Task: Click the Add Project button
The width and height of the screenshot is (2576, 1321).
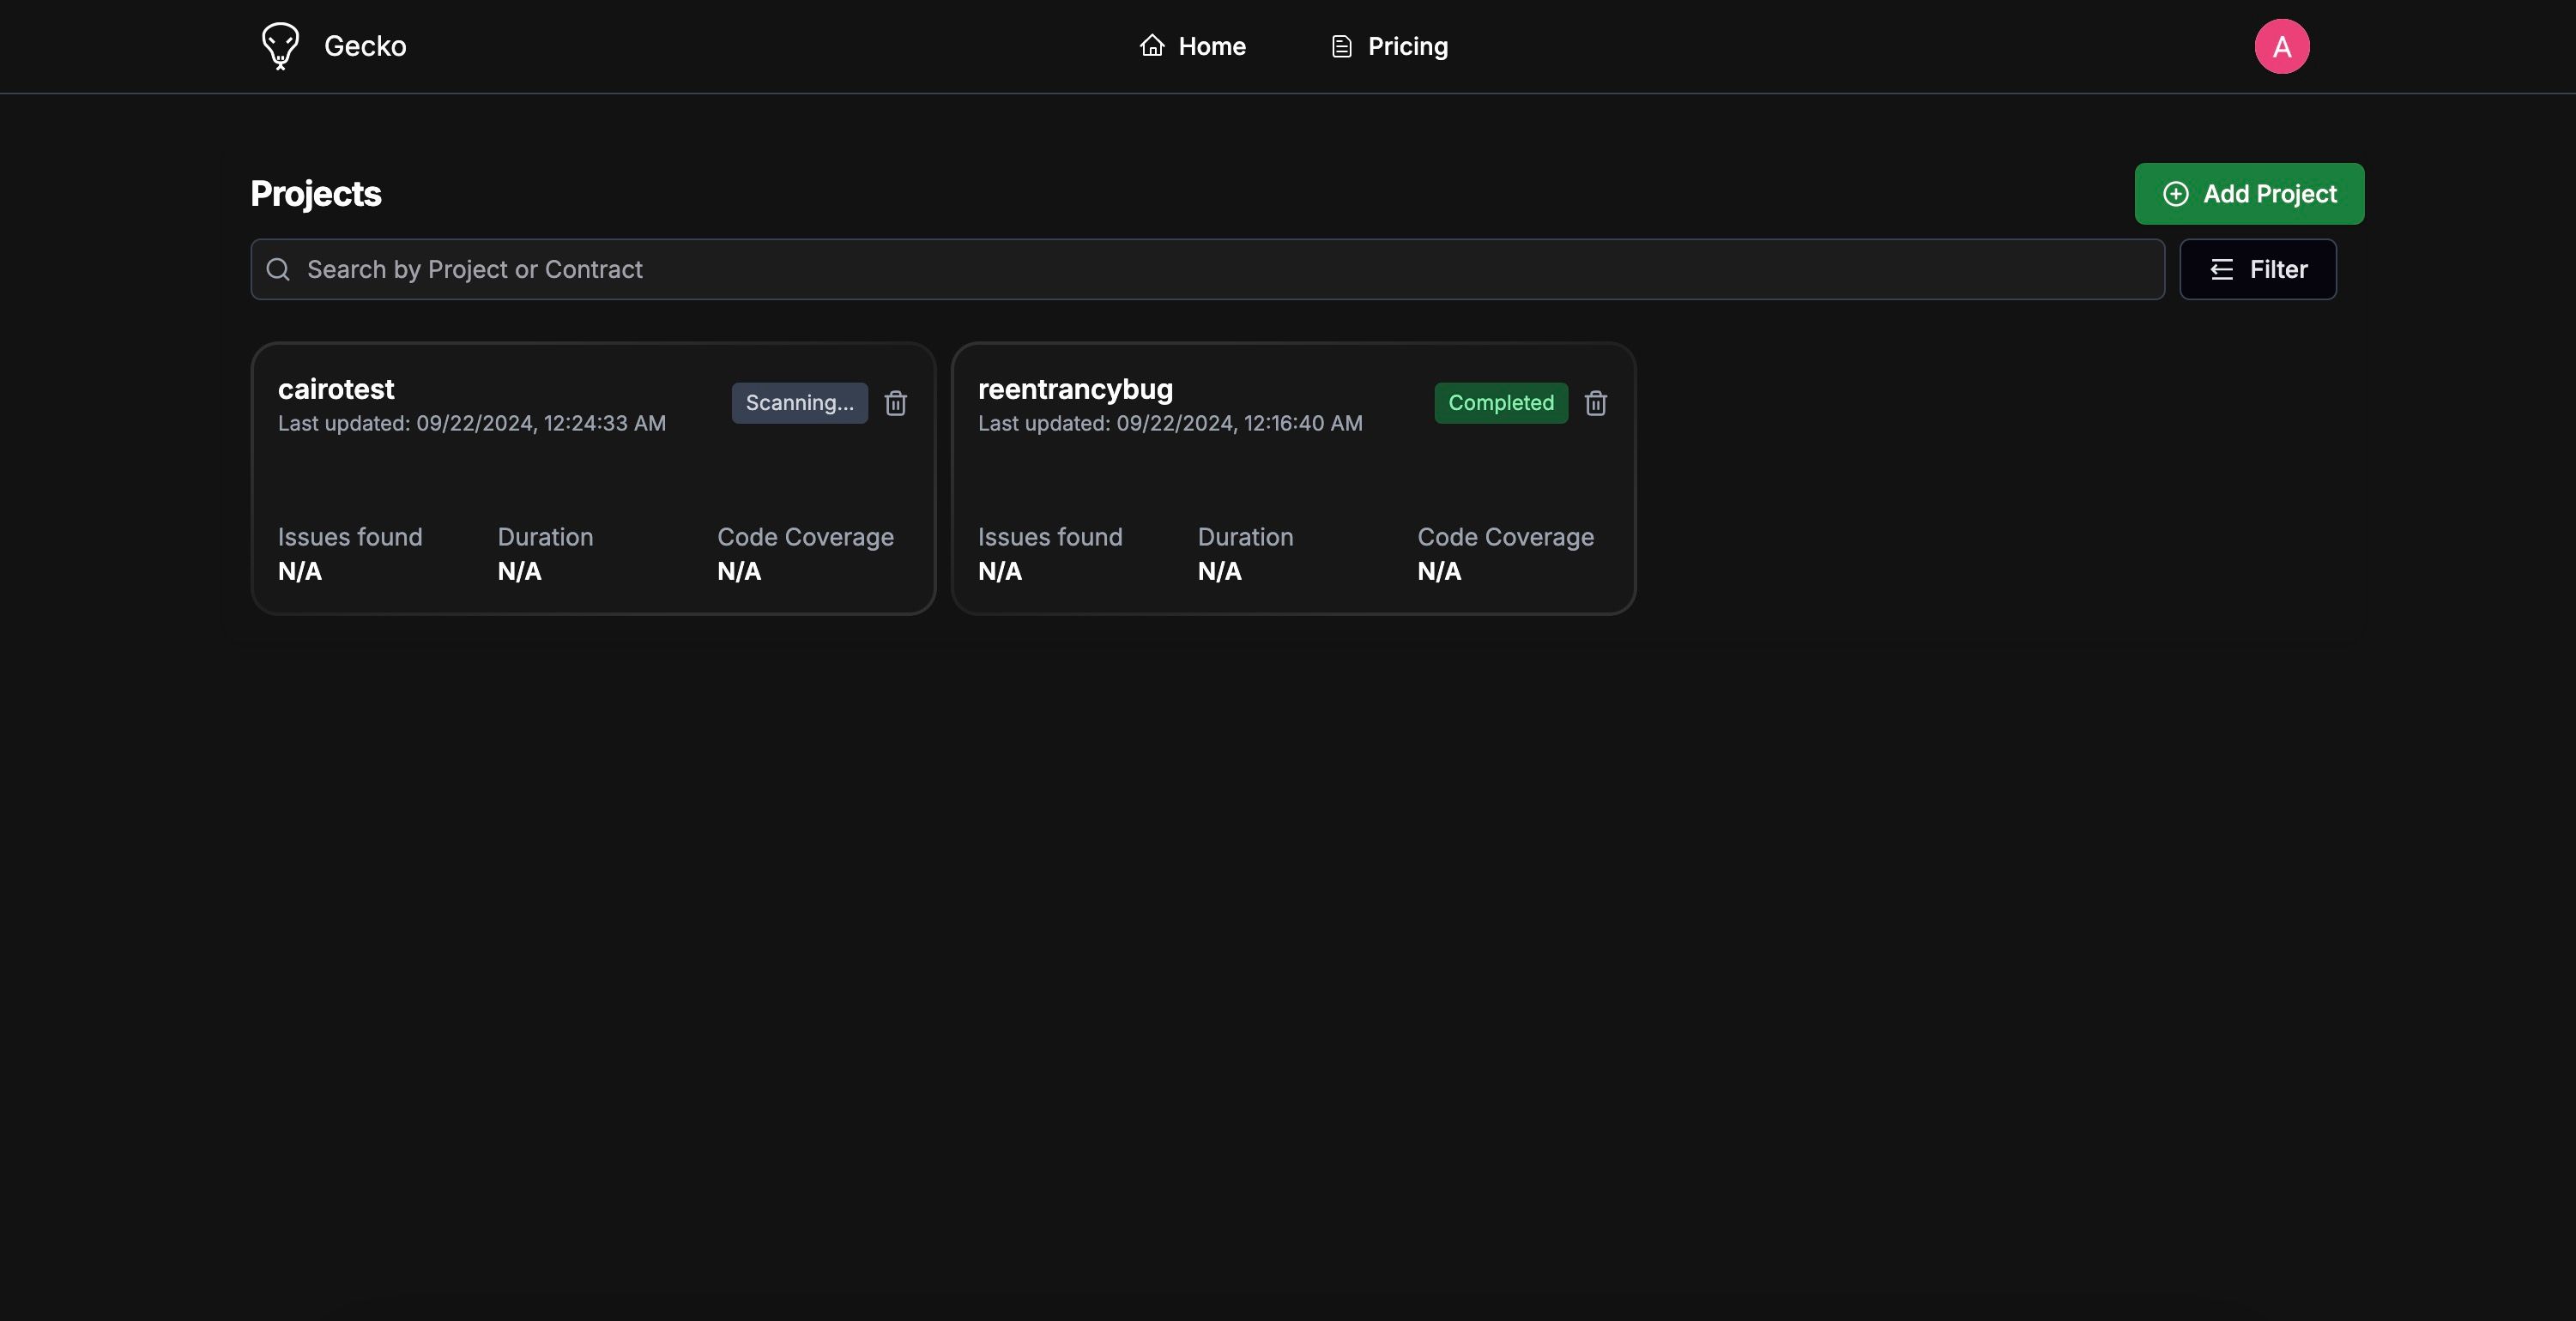Action: pos(2249,194)
